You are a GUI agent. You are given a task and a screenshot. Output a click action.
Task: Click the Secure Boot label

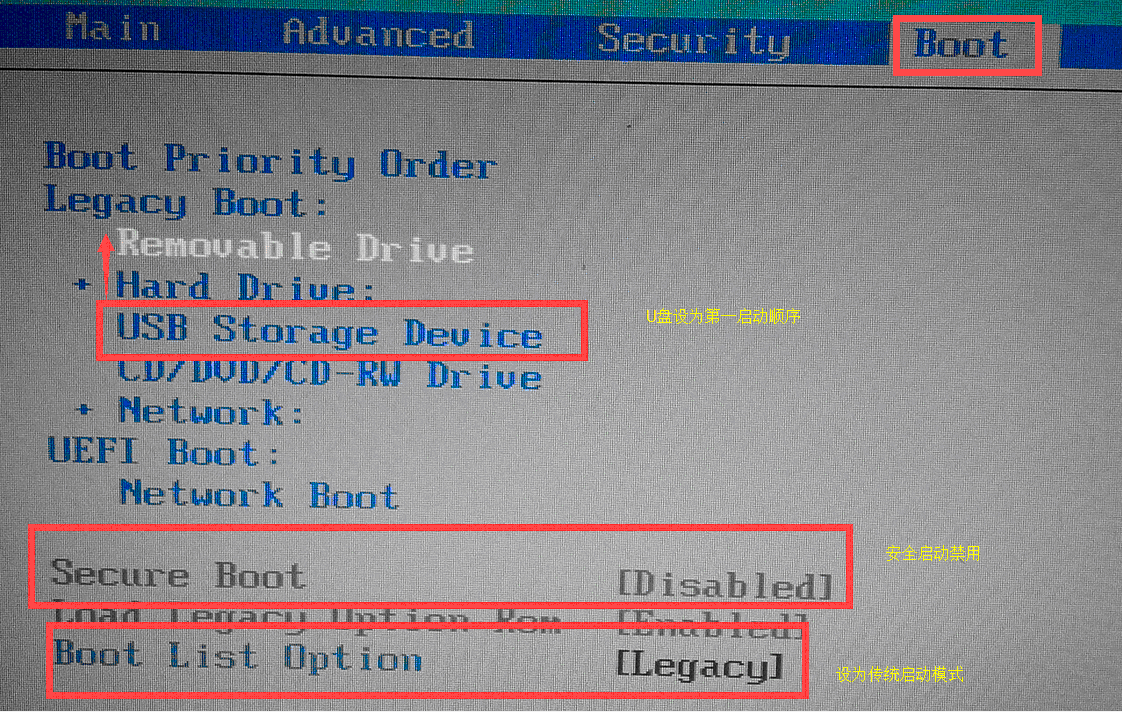pos(178,575)
